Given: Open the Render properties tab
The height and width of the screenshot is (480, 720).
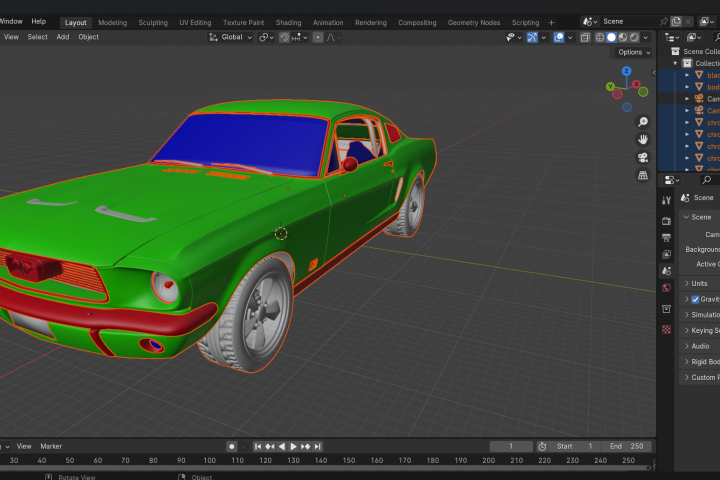Looking at the screenshot, I should (666, 221).
